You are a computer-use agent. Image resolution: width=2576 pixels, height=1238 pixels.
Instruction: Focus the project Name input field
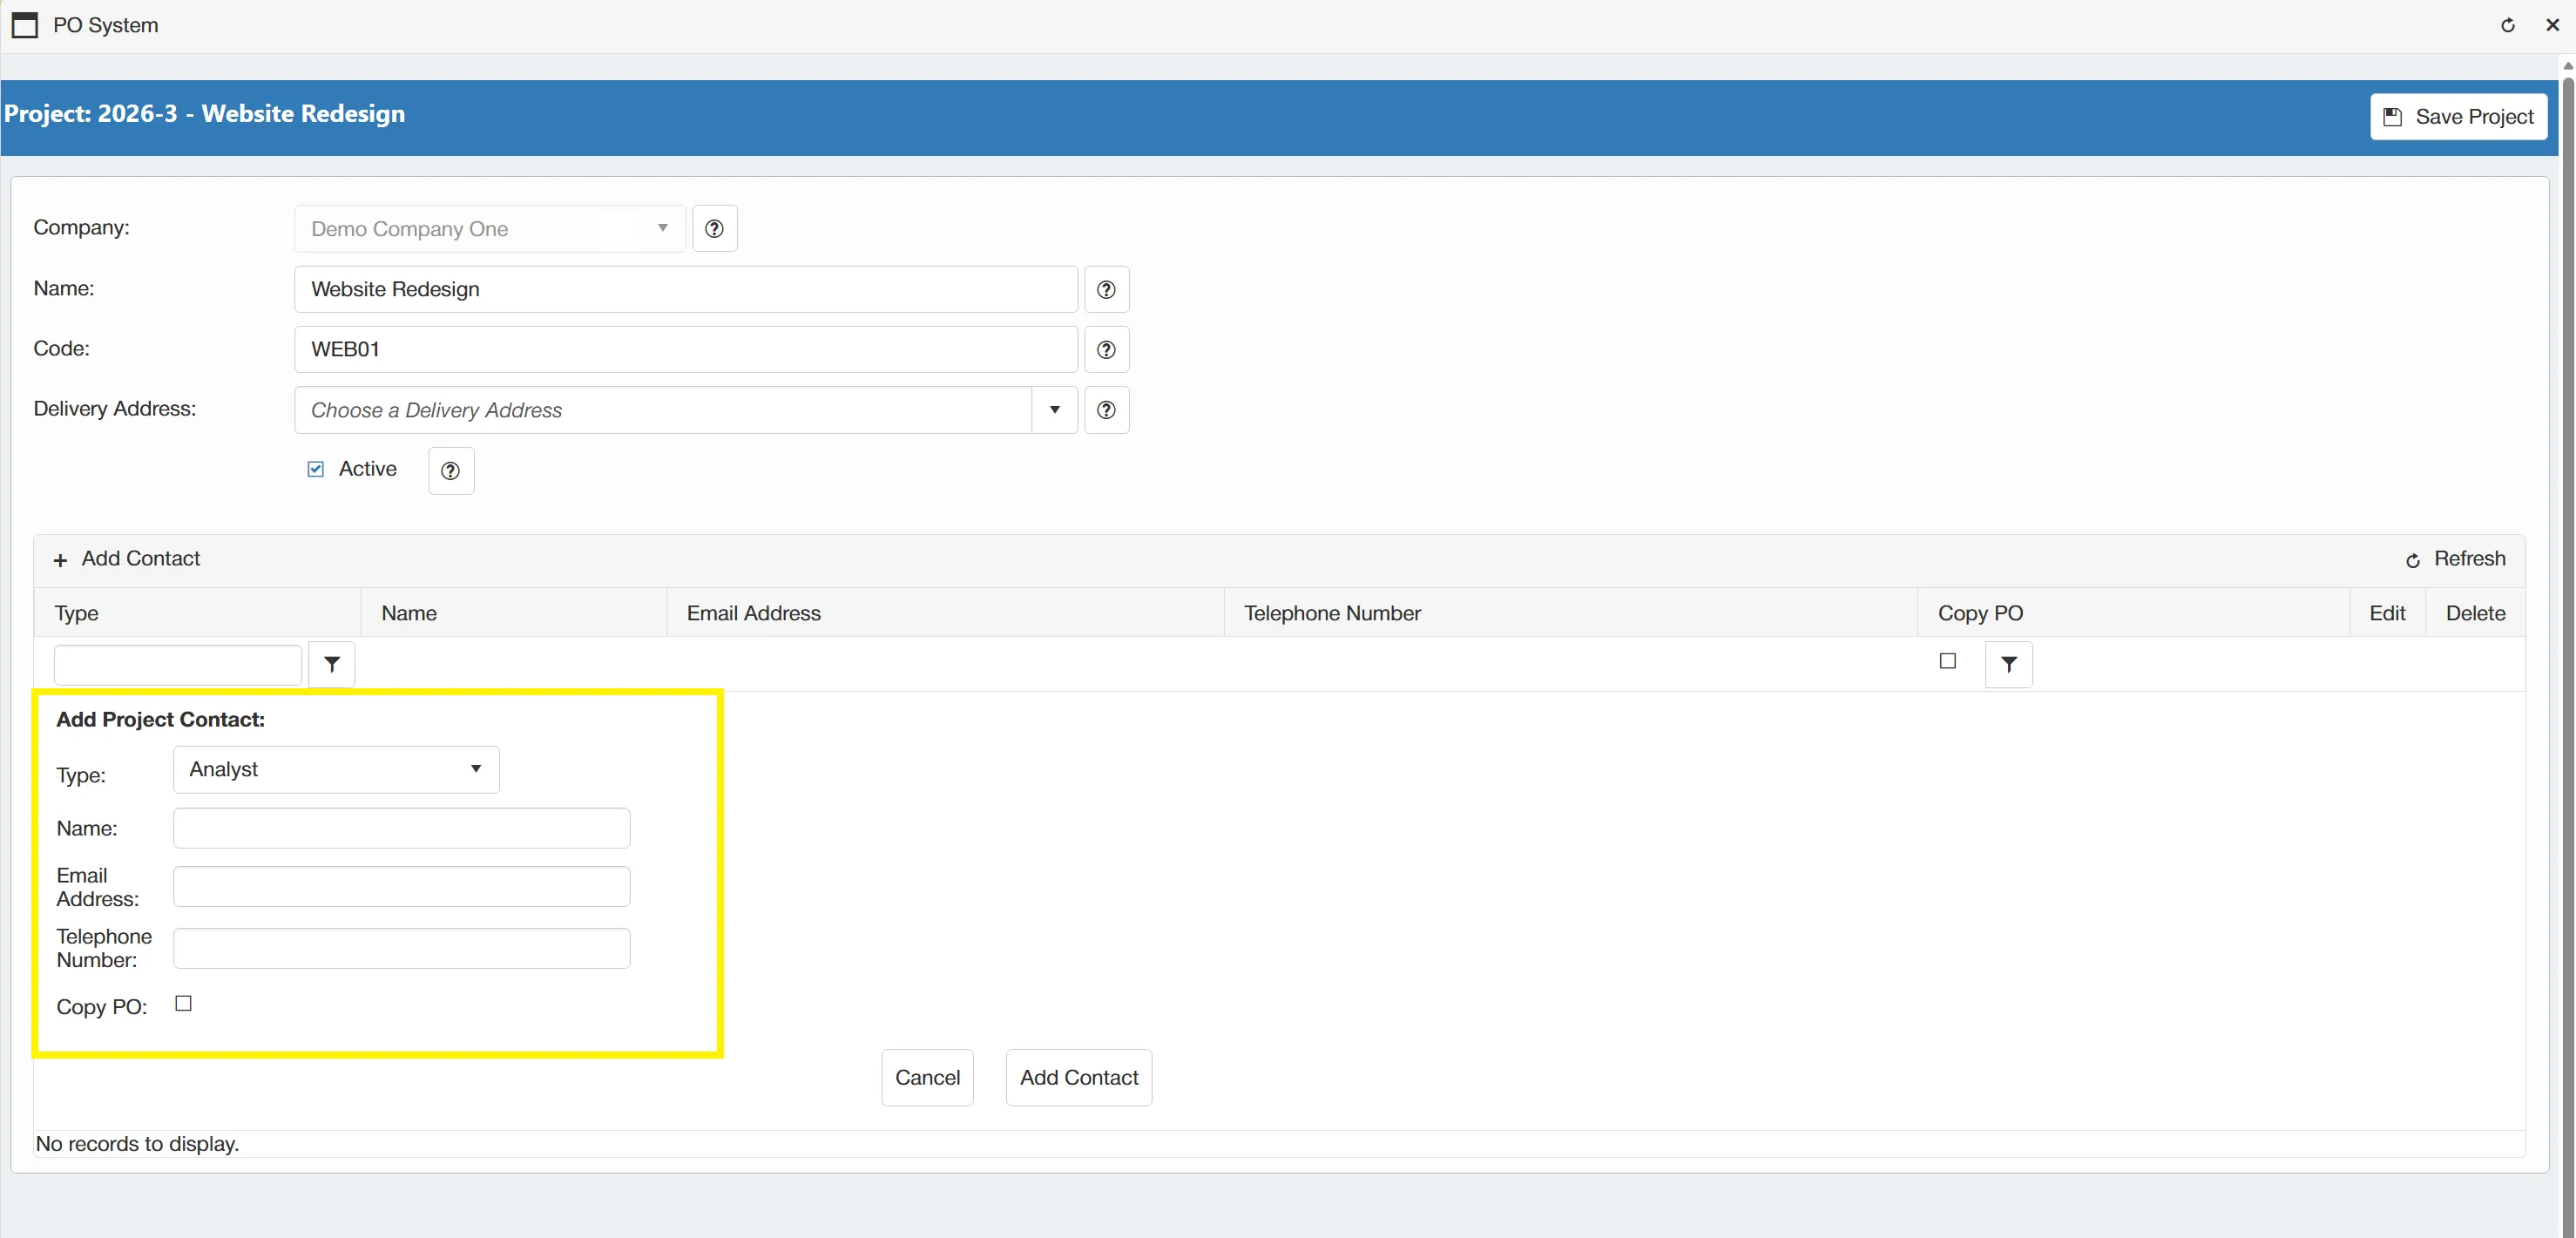pos(686,289)
